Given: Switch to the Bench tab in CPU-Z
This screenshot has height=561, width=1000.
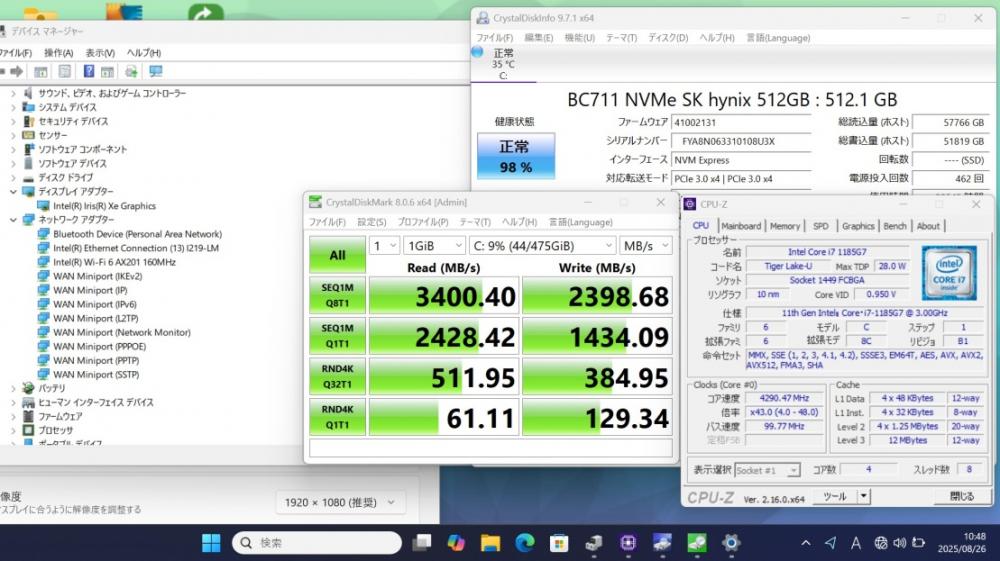Looking at the screenshot, I should pos(895,226).
